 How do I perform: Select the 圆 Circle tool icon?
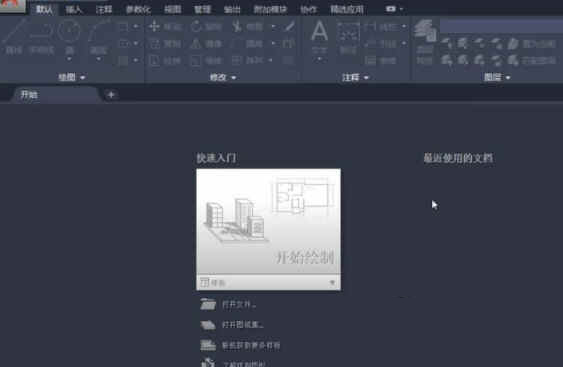(69, 31)
